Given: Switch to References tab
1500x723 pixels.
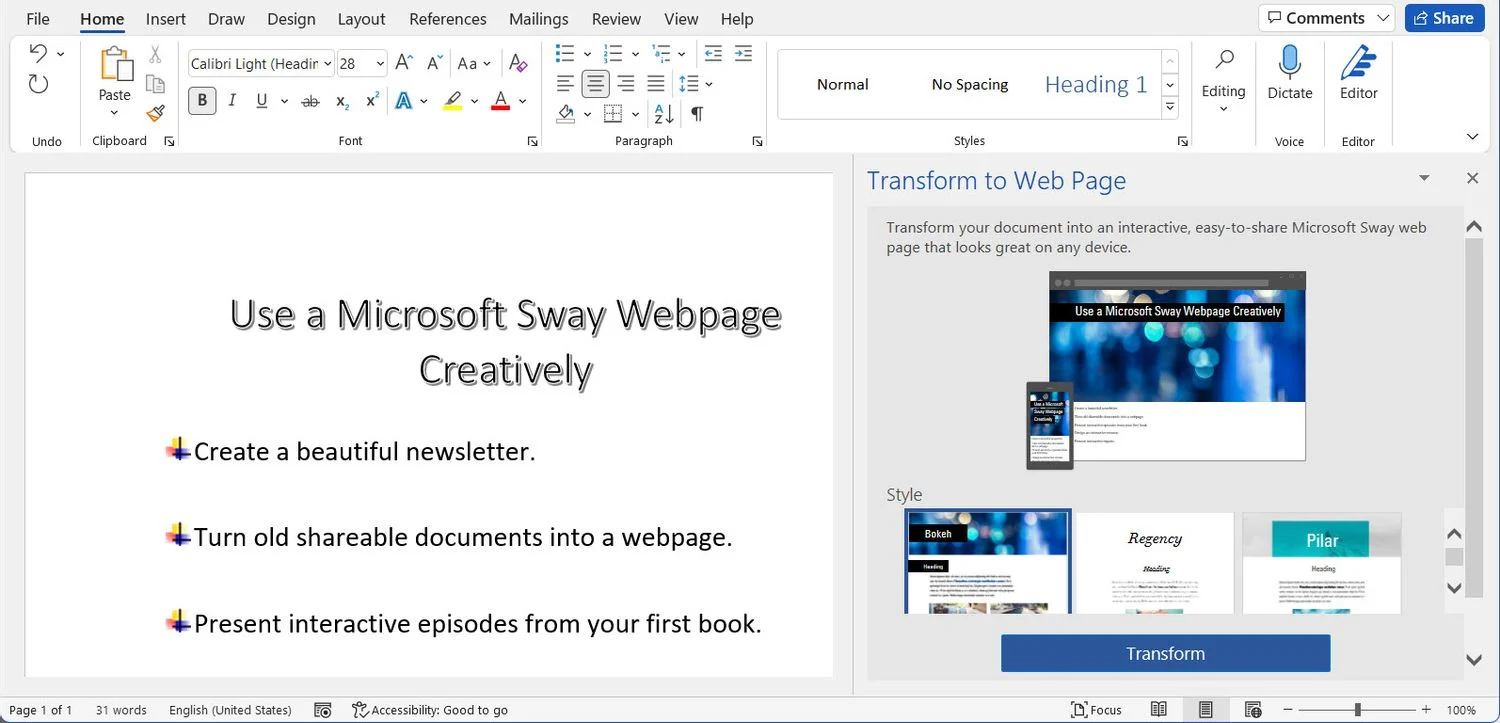Looking at the screenshot, I should [x=449, y=19].
